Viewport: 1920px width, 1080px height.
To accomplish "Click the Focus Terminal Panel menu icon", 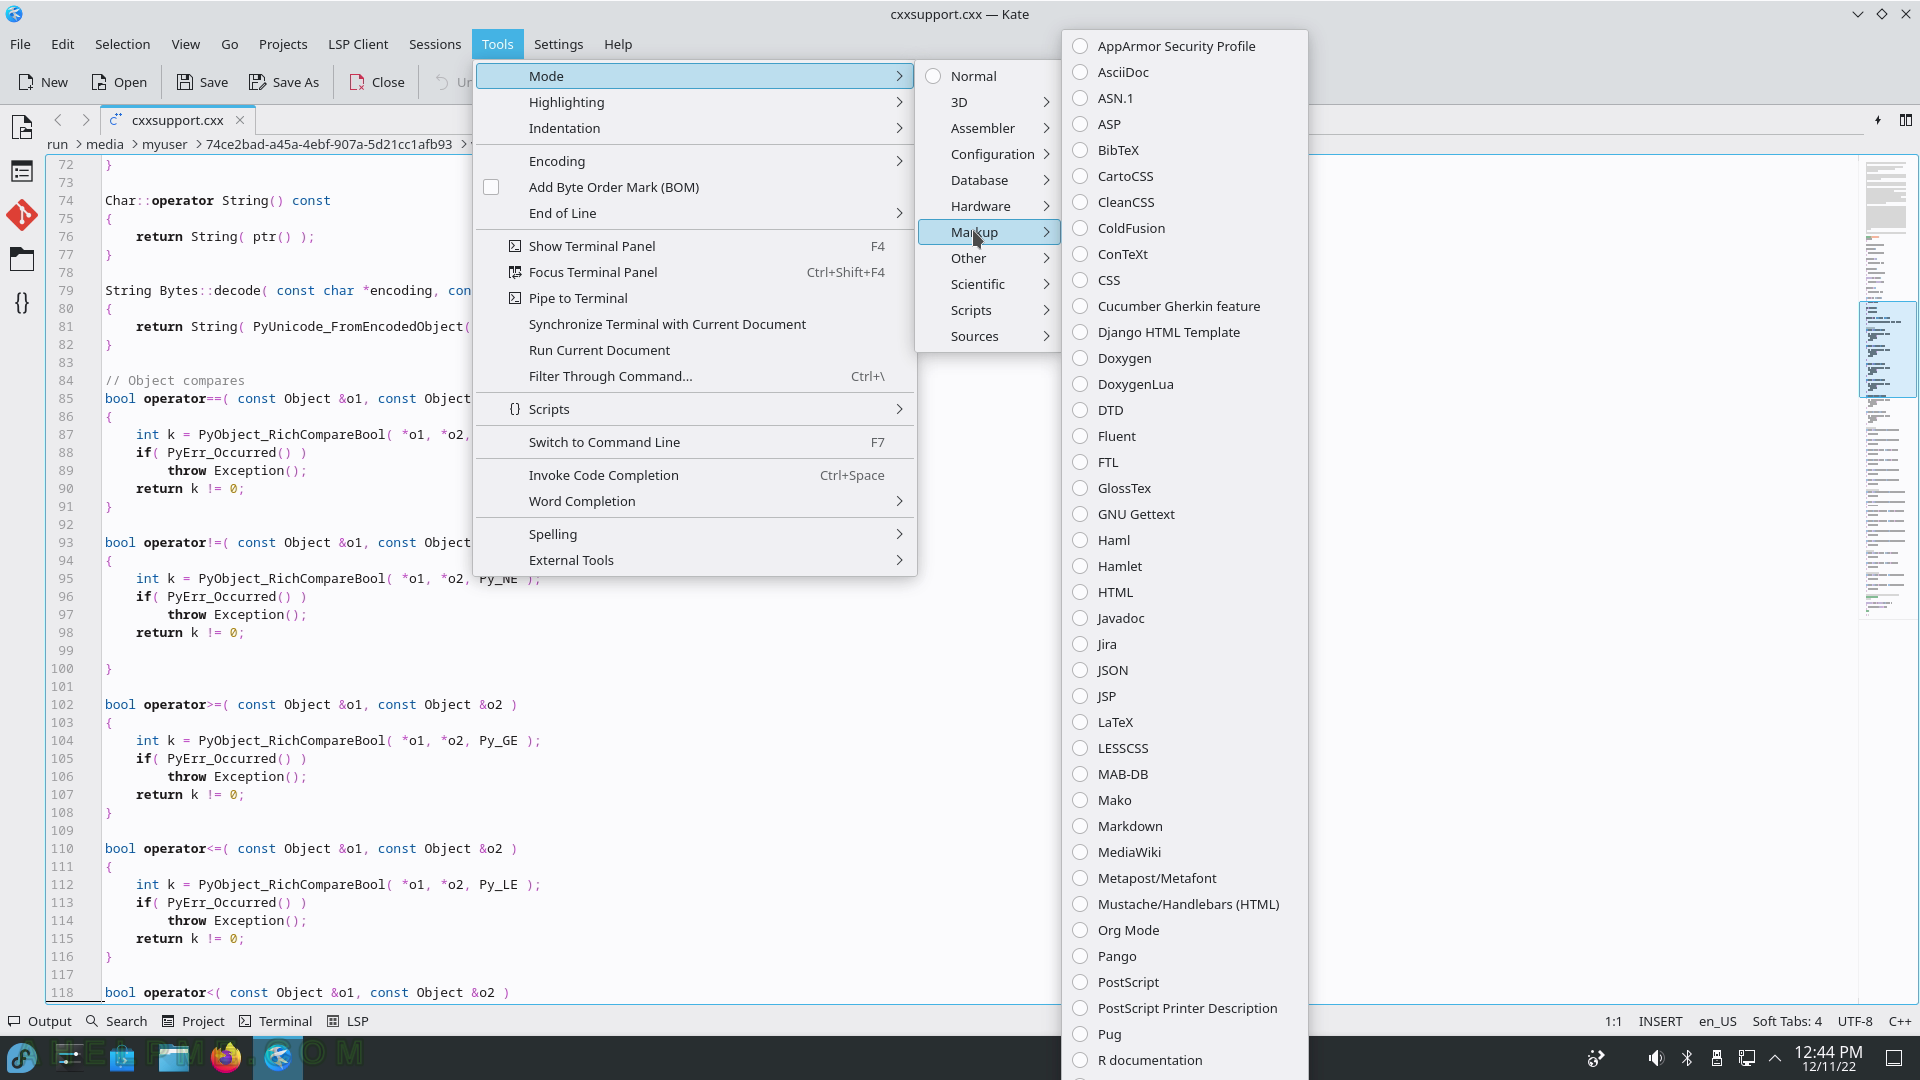I will point(515,272).
